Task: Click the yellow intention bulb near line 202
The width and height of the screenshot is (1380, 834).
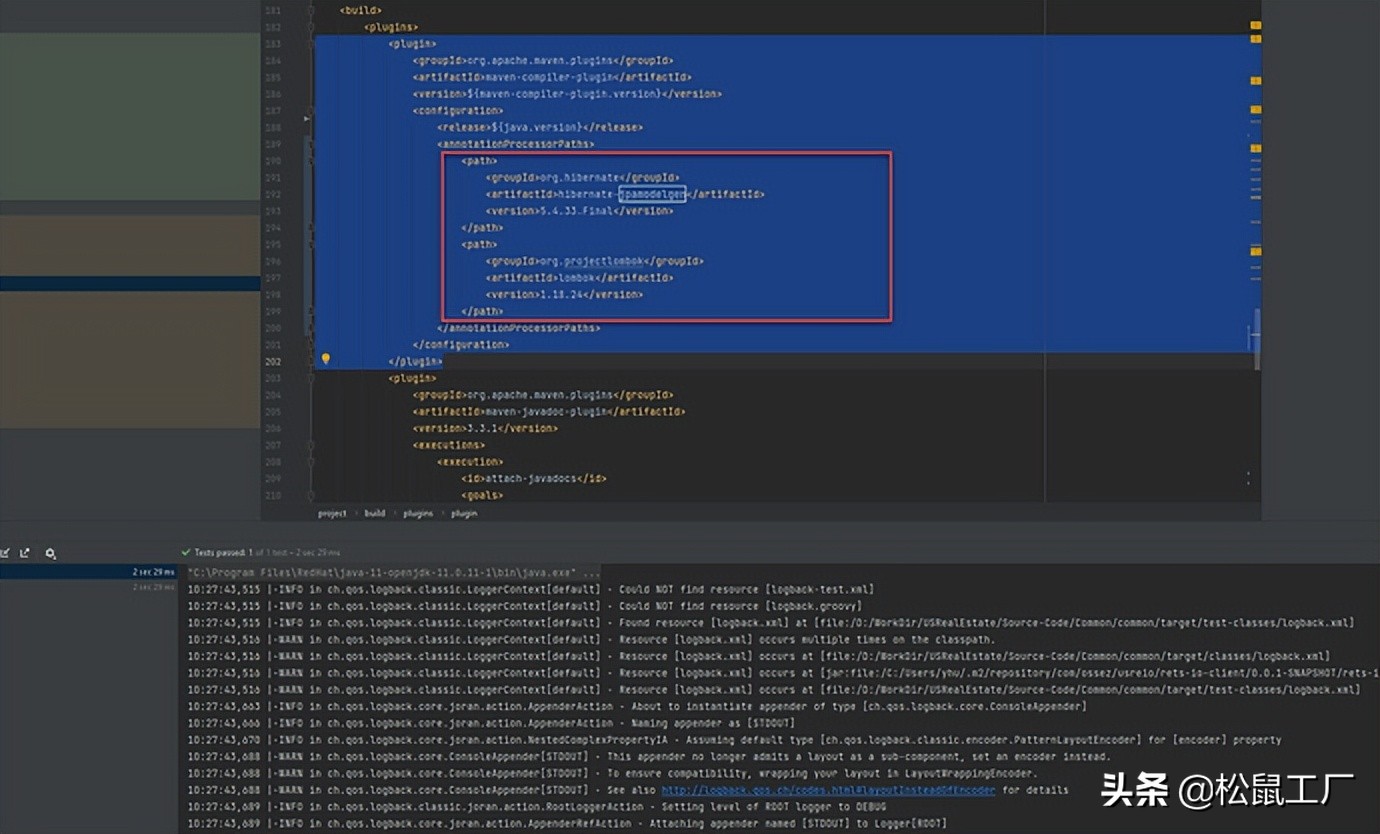Action: (325, 358)
